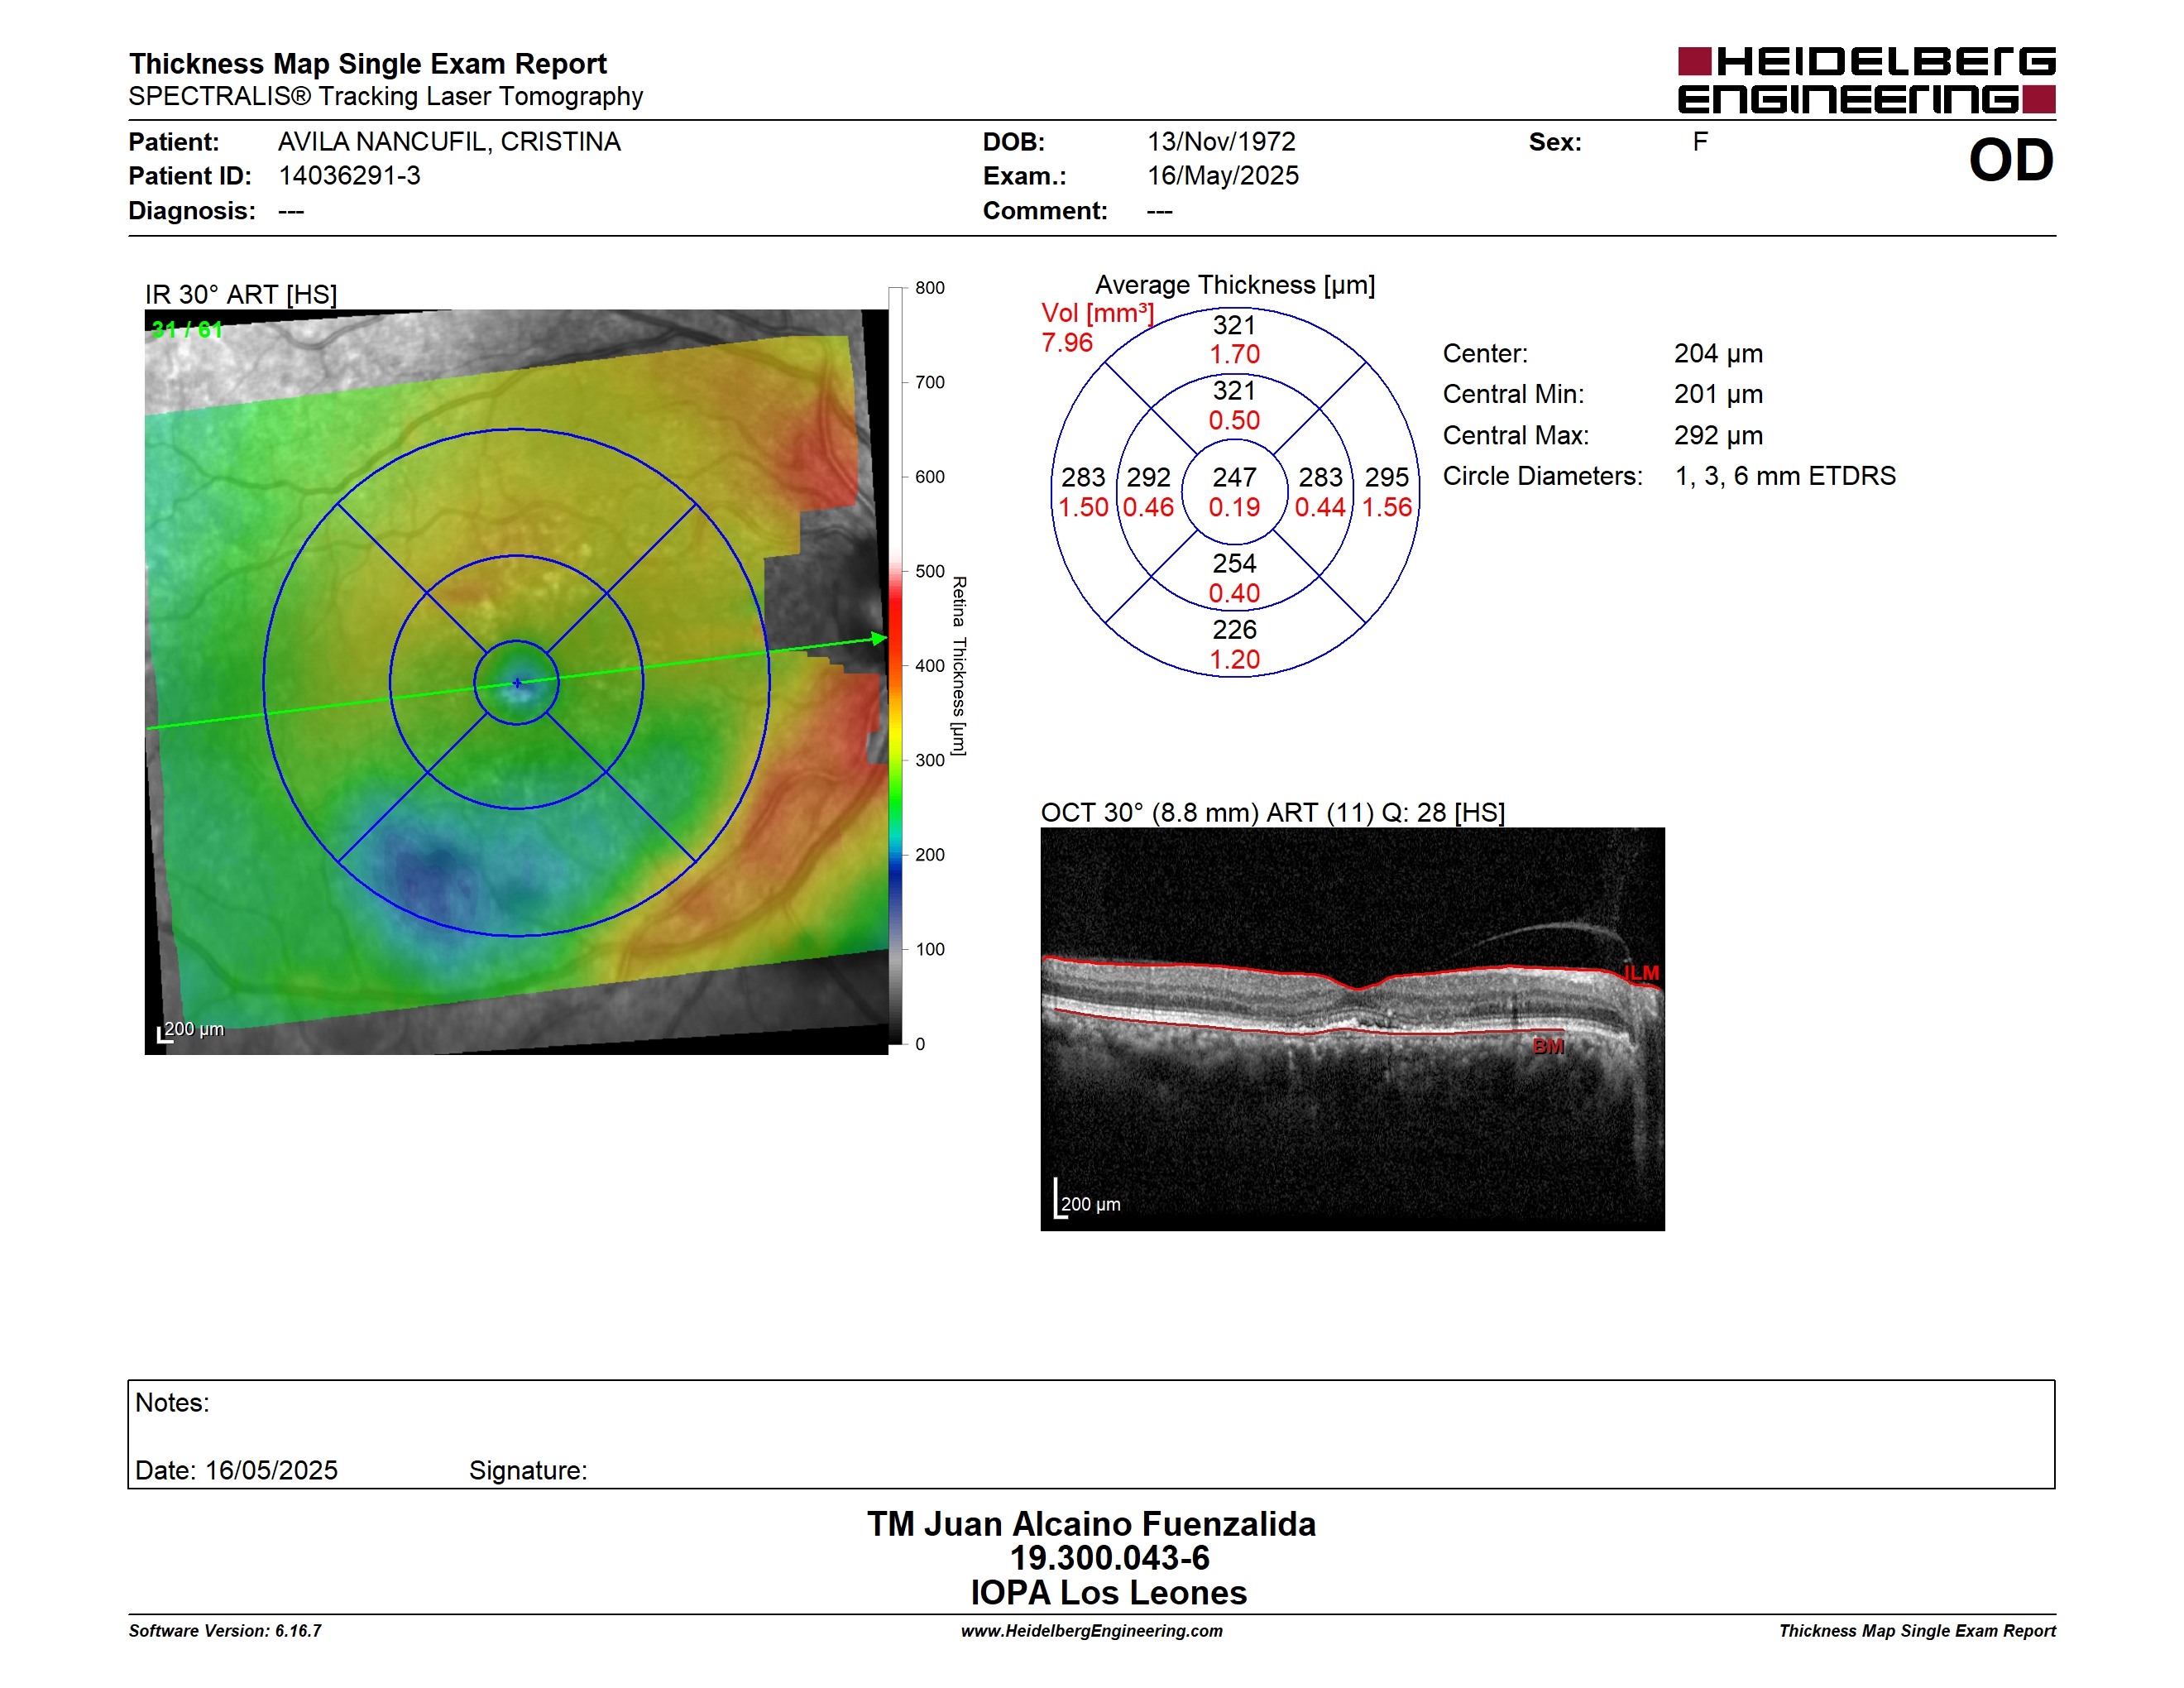Click the footer 'Thickness Map Single Exam Report' text
Screen dimensions: 2184x1688
click(1917, 1631)
